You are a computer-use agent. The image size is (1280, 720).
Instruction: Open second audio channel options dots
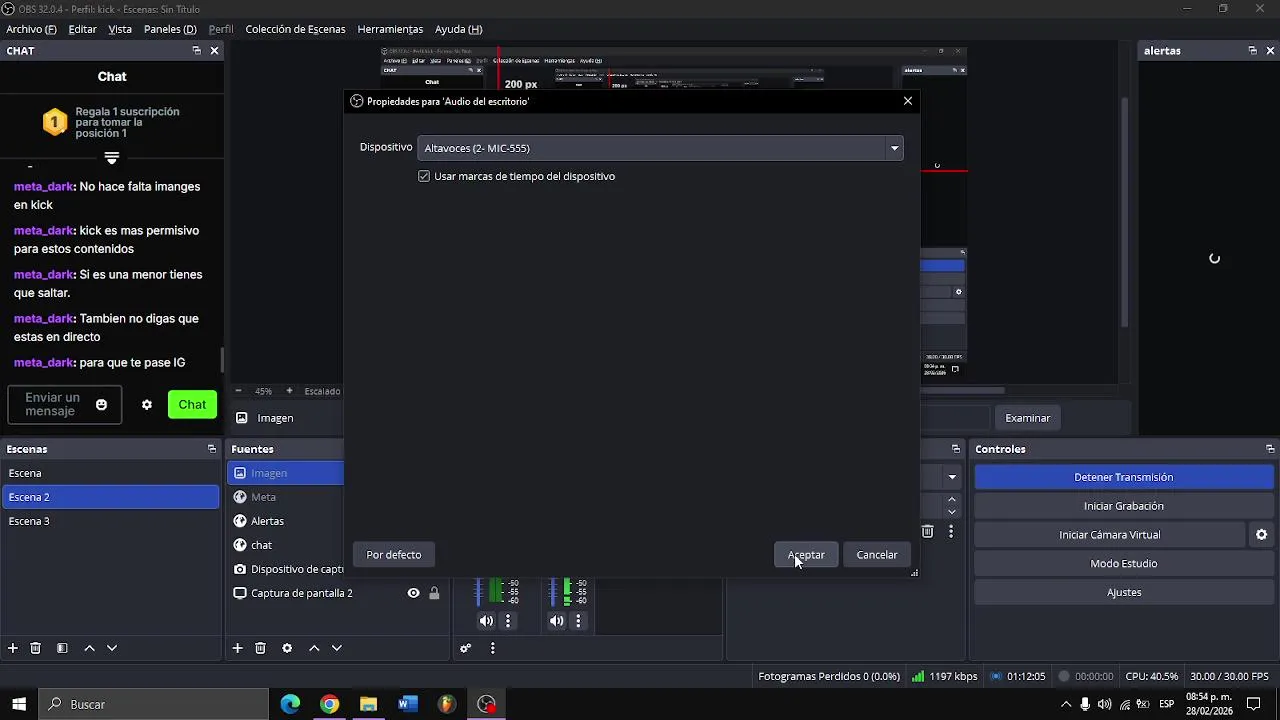(x=579, y=621)
